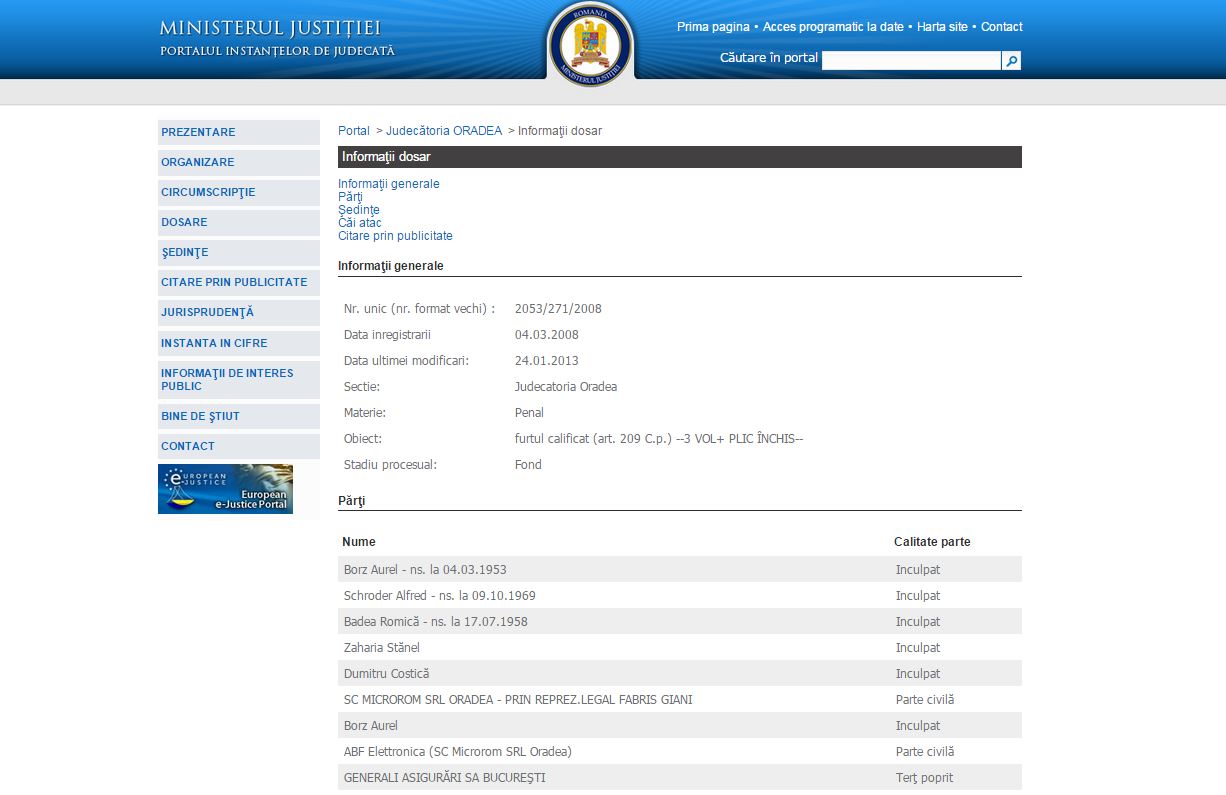Select INSTANTA IN CIFRE sidebar item
The width and height of the screenshot is (1226, 795).
tap(239, 343)
